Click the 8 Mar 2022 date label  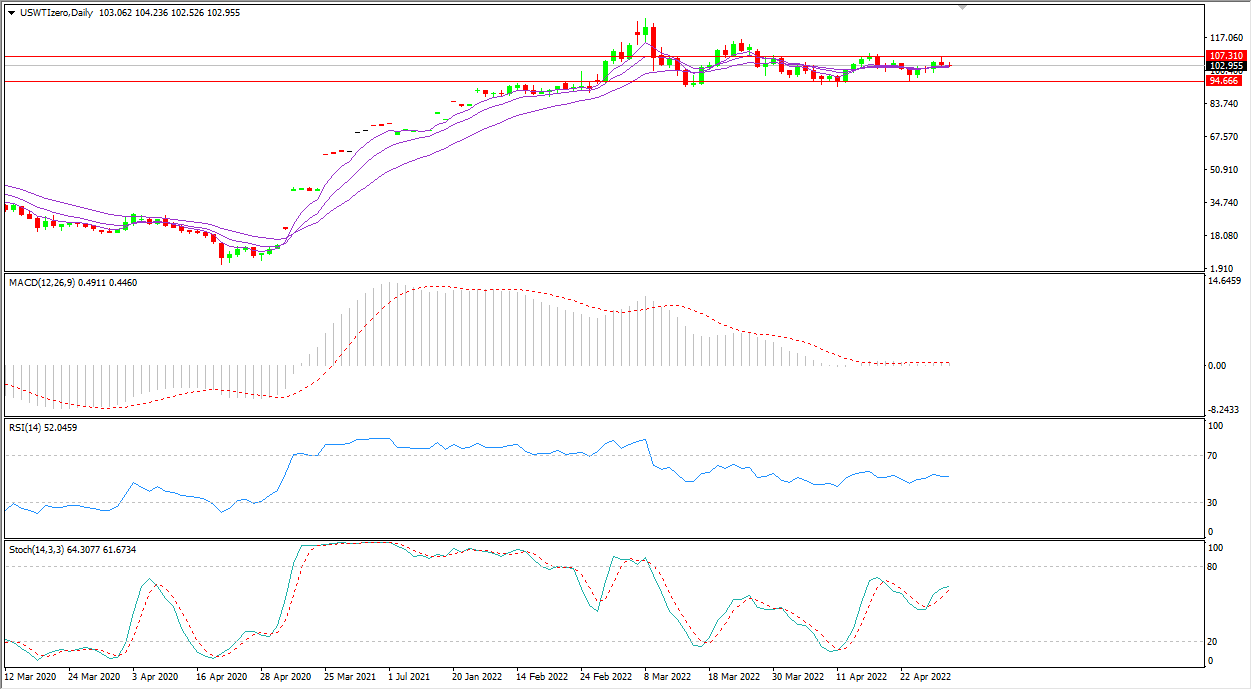coord(668,676)
